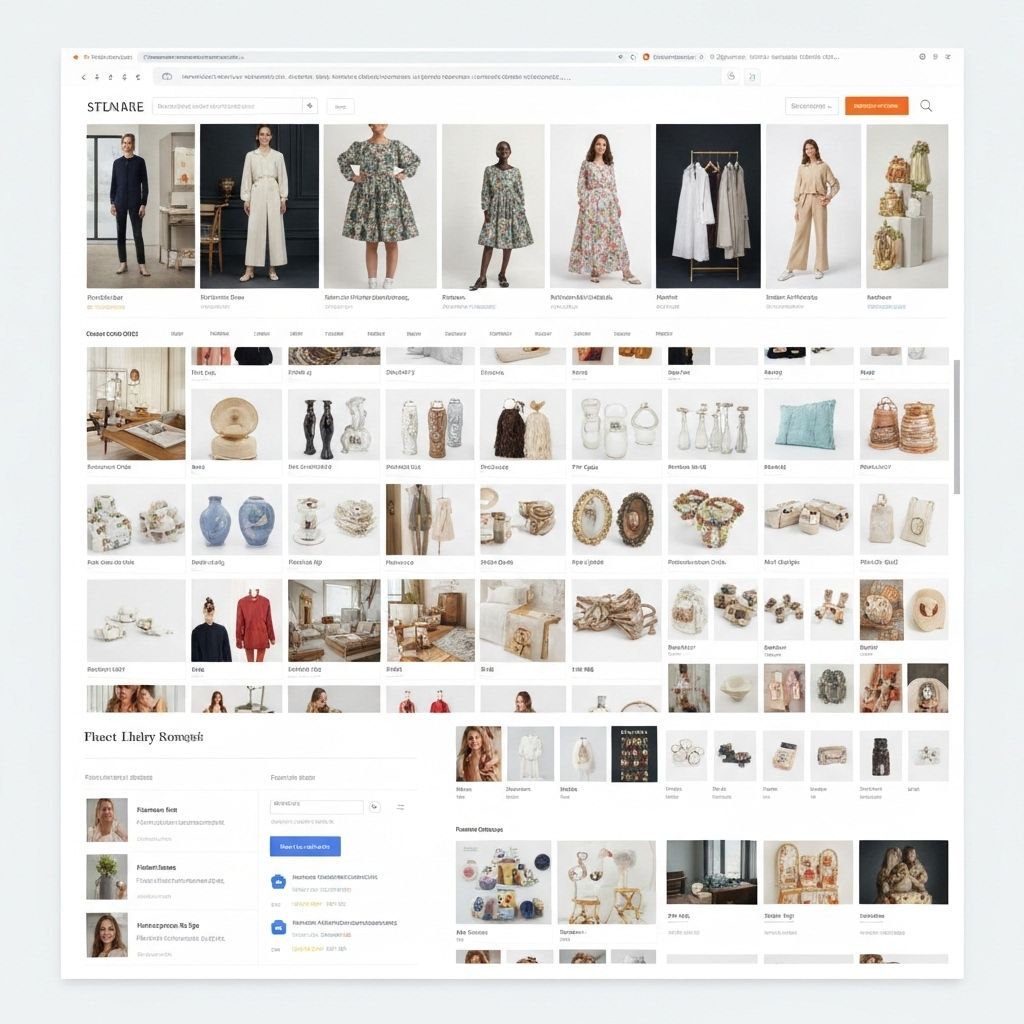Open the blue pillow product thumbnail
The image size is (1024, 1024).
[808, 424]
